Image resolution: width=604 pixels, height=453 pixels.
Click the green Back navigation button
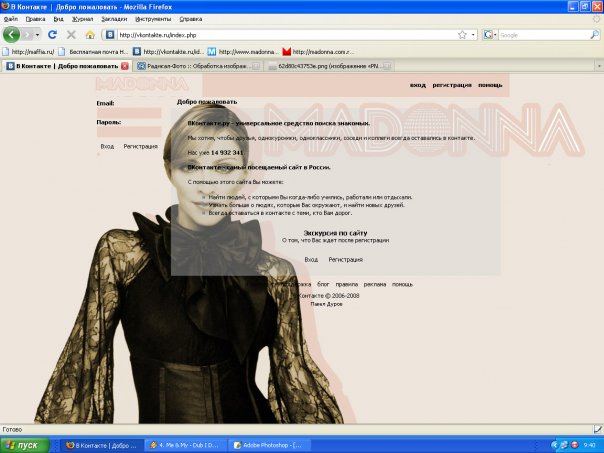[x=11, y=35]
